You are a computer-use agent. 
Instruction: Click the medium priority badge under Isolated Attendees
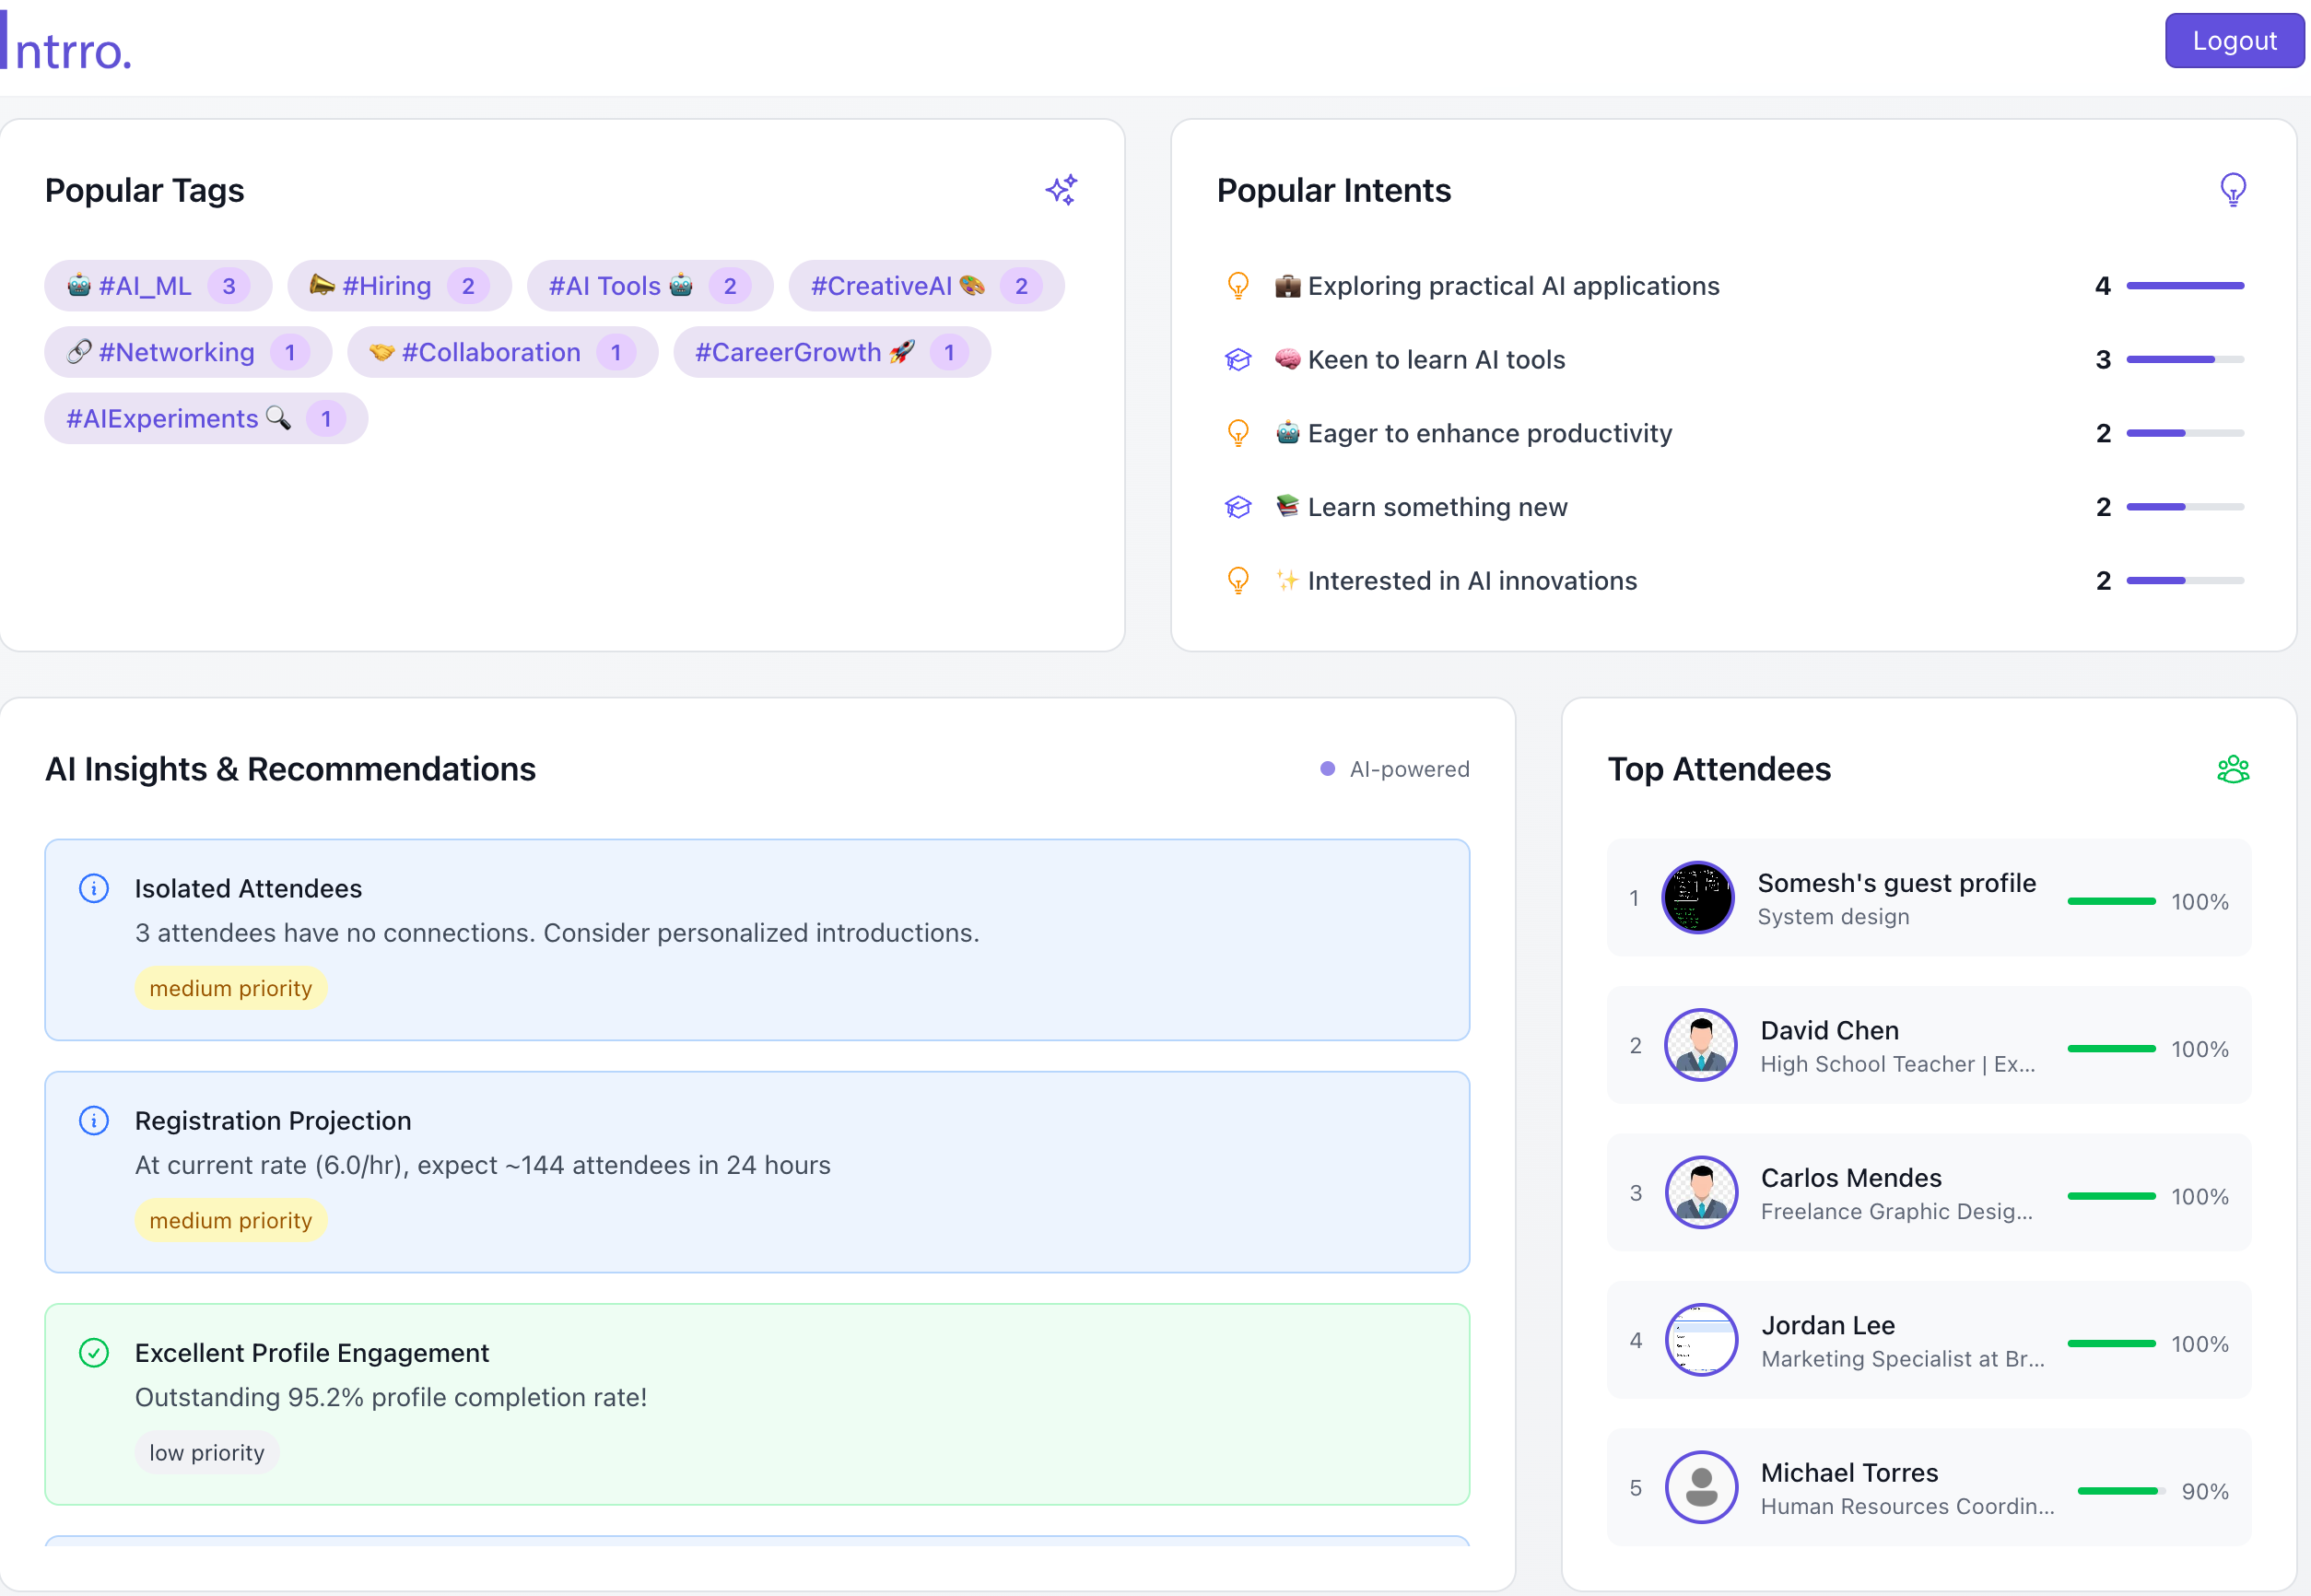[x=230, y=988]
